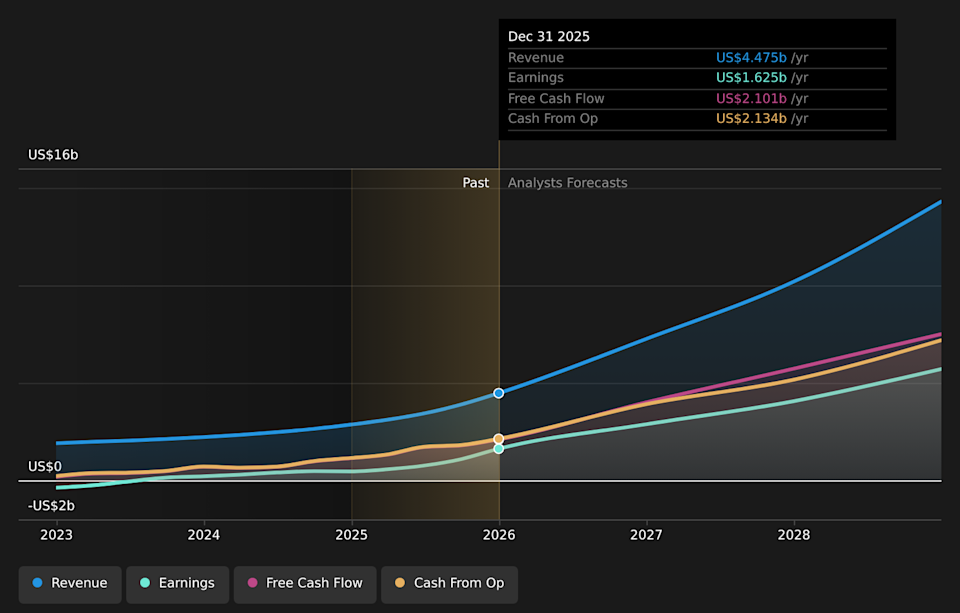Toggle the Earnings series visibility
The height and width of the screenshot is (613, 960).
coord(177,582)
